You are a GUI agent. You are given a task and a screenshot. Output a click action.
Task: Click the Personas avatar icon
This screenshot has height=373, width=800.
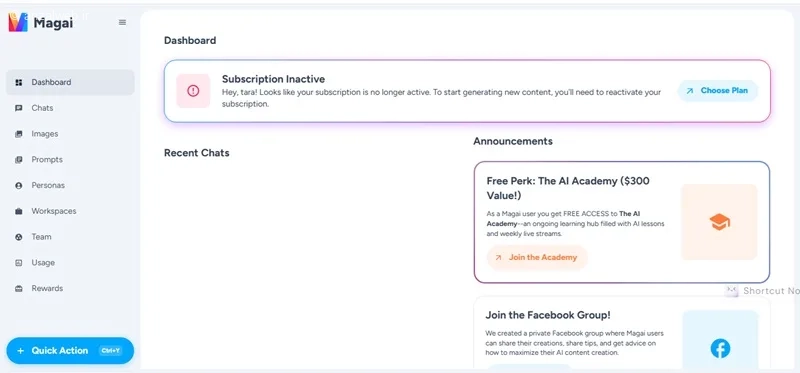tap(19, 186)
